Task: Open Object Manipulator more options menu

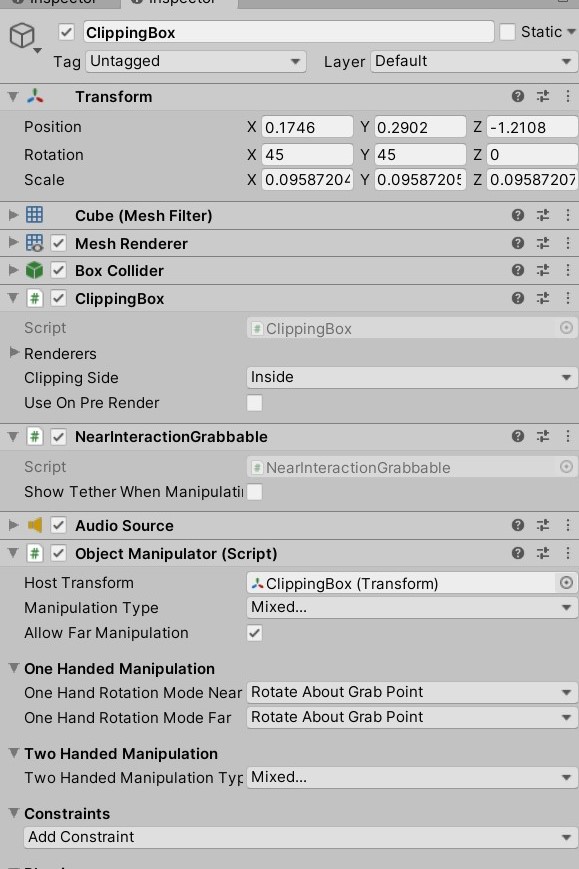Action: [x=568, y=553]
